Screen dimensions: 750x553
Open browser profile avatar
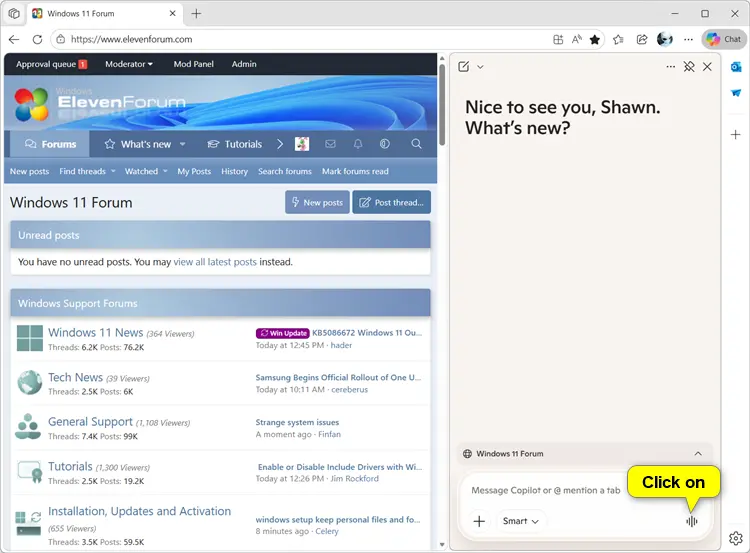pyautogui.click(x=665, y=39)
